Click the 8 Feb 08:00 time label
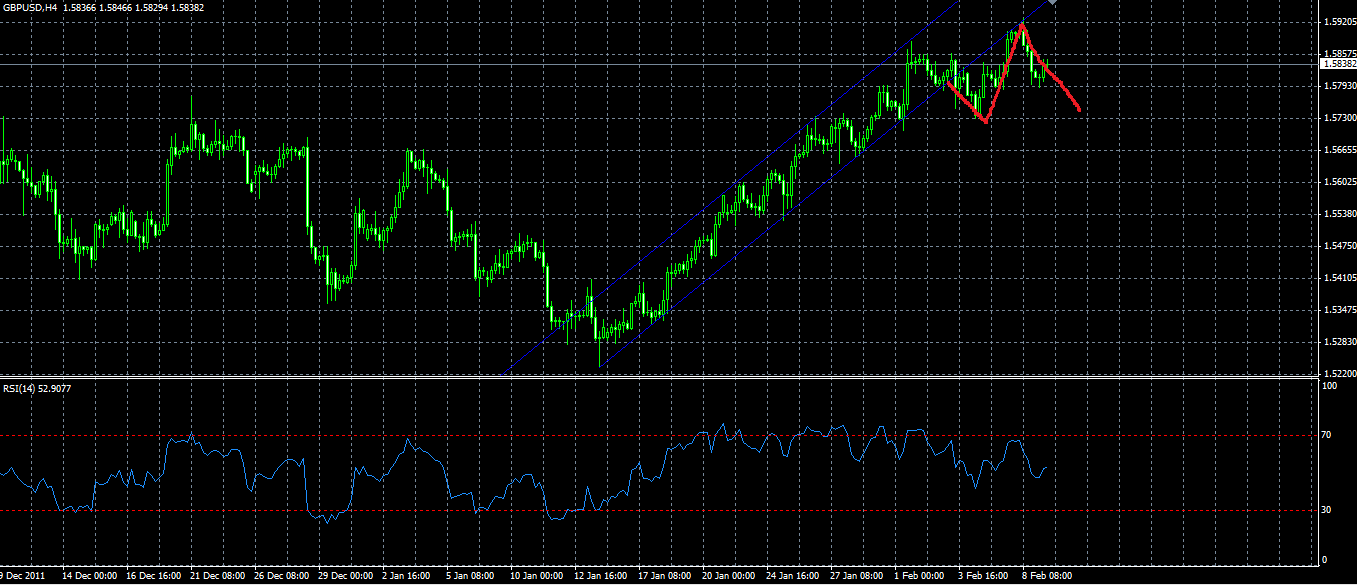 (x=1046, y=577)
